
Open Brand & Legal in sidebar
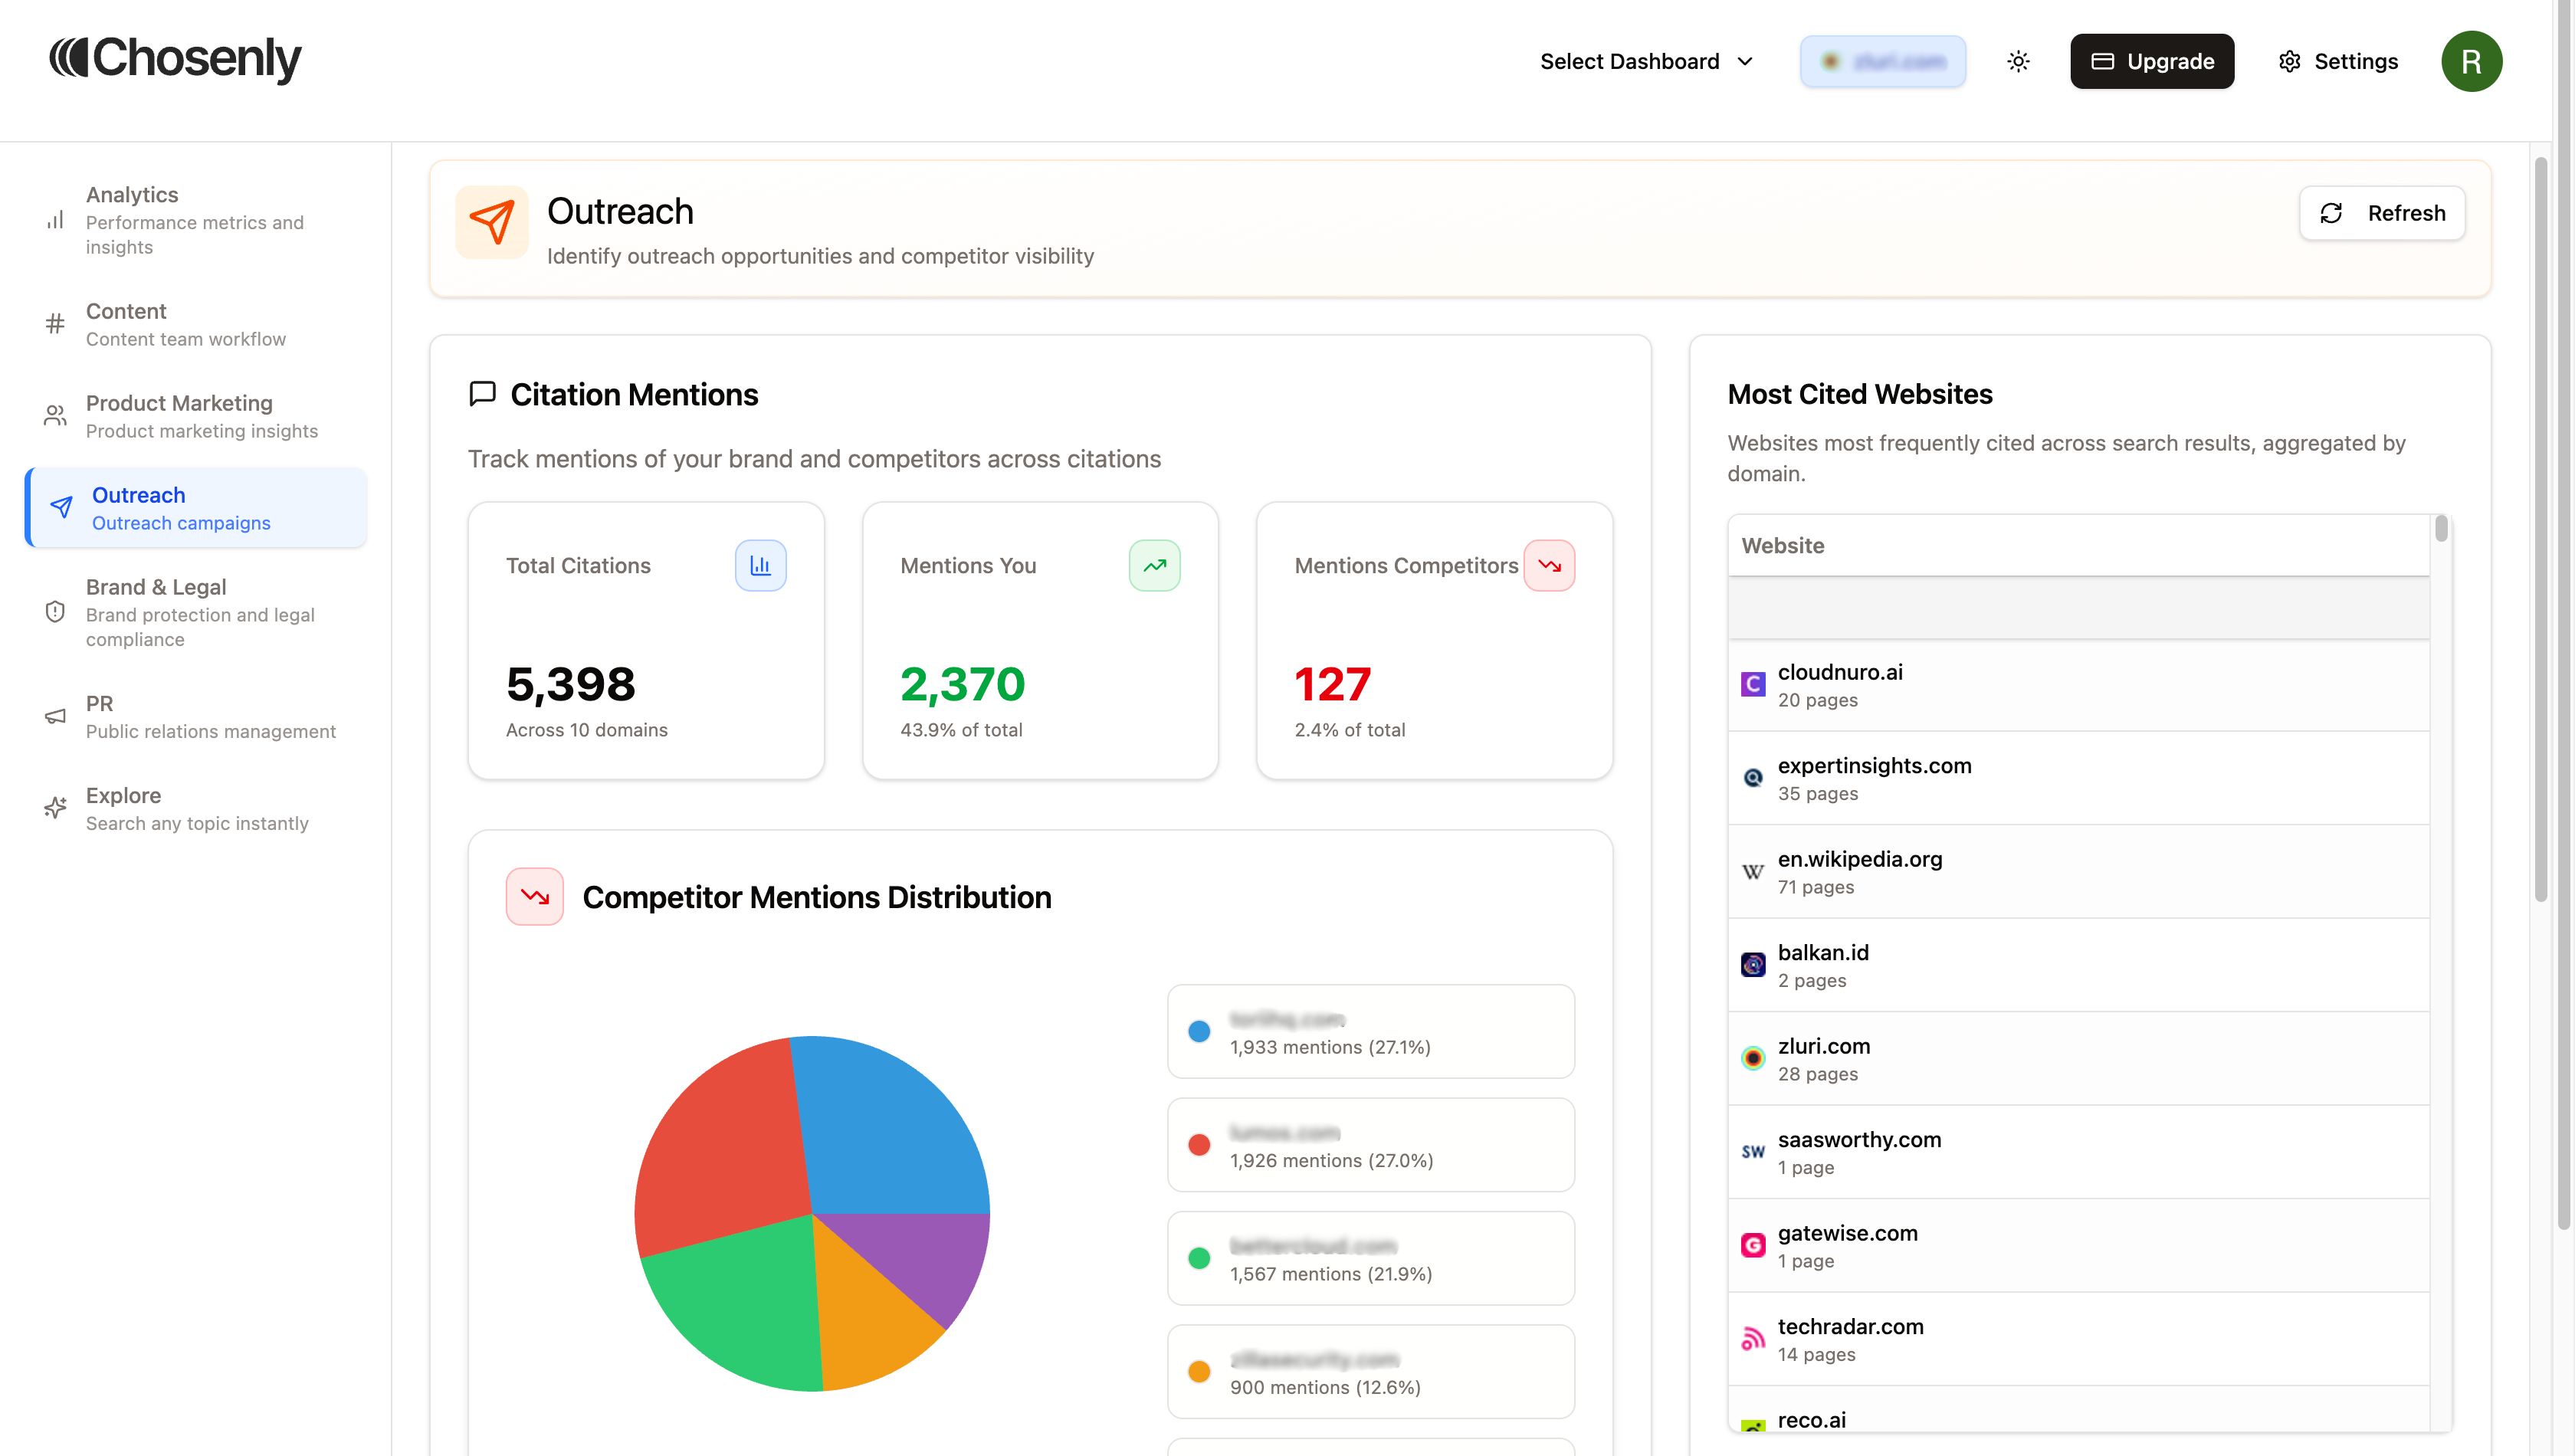tap(196, 612)
